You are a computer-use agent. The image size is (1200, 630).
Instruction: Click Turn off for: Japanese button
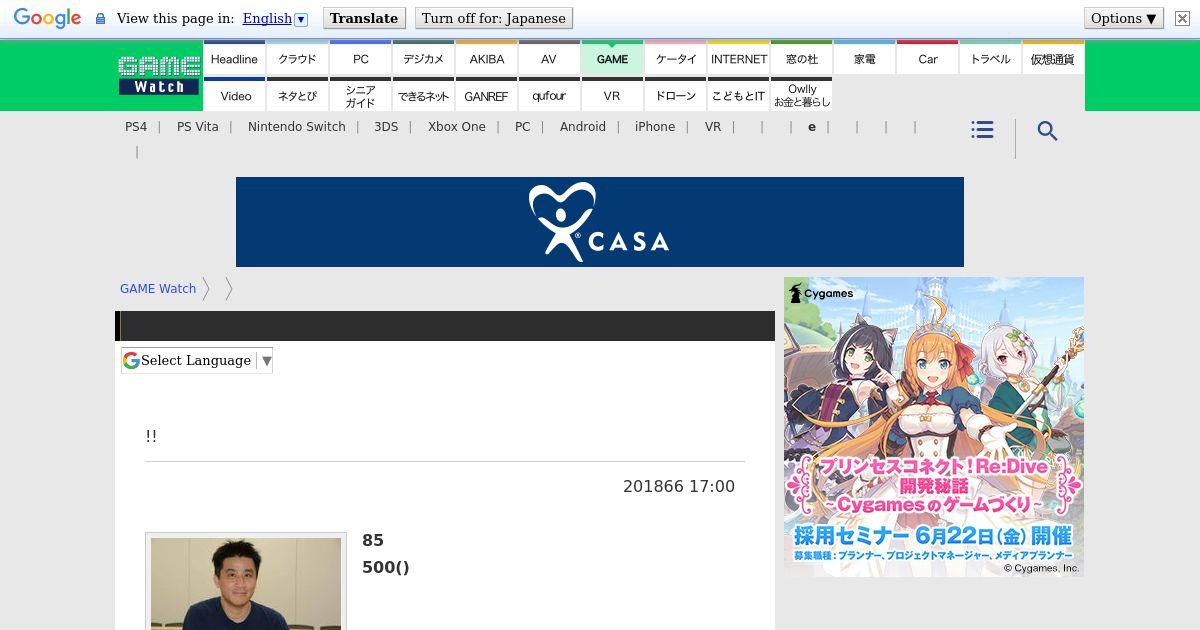[x=494, y=18]
